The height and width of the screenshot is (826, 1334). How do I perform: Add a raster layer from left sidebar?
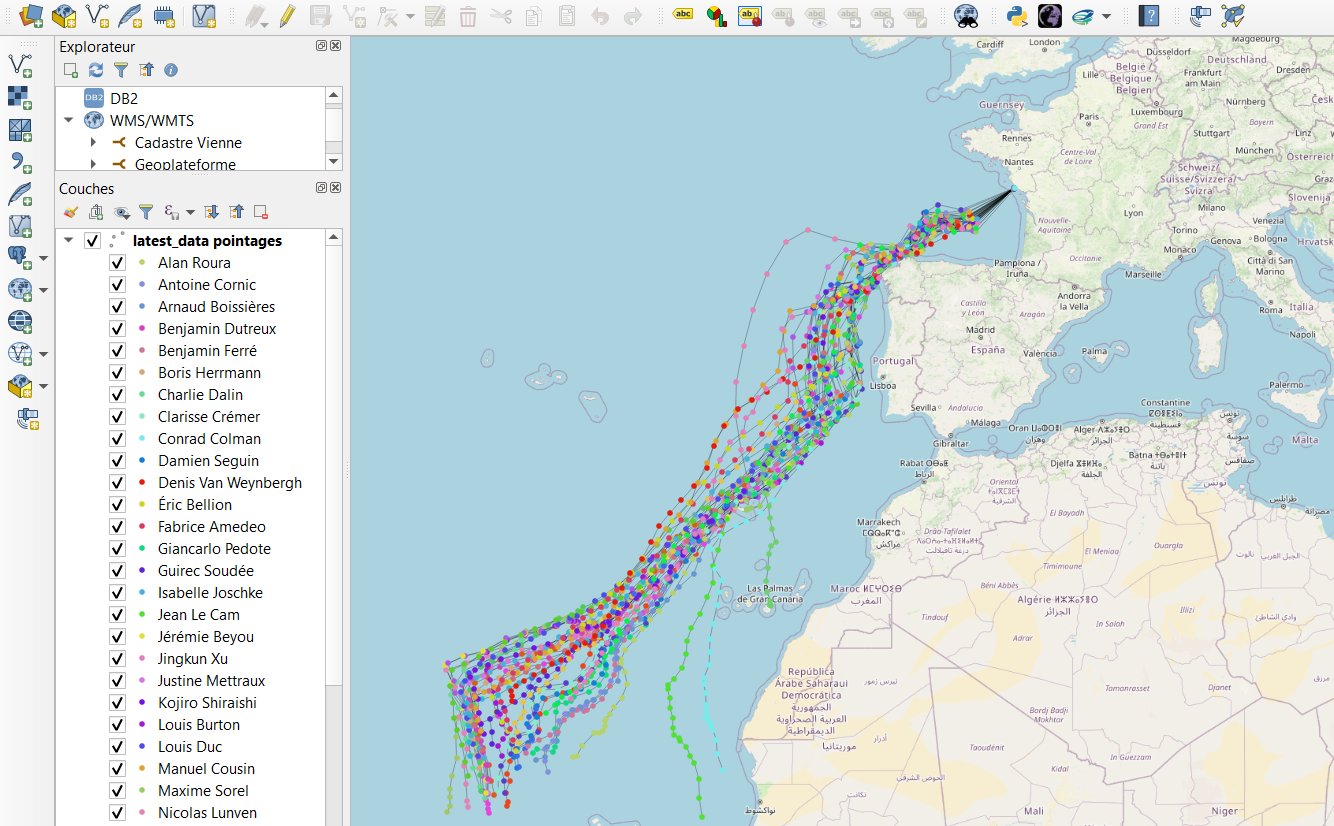click(20, 98)
